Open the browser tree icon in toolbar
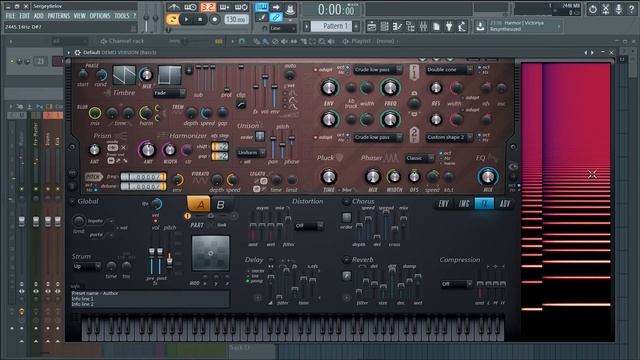640x360 pixels. coord(411,27)
